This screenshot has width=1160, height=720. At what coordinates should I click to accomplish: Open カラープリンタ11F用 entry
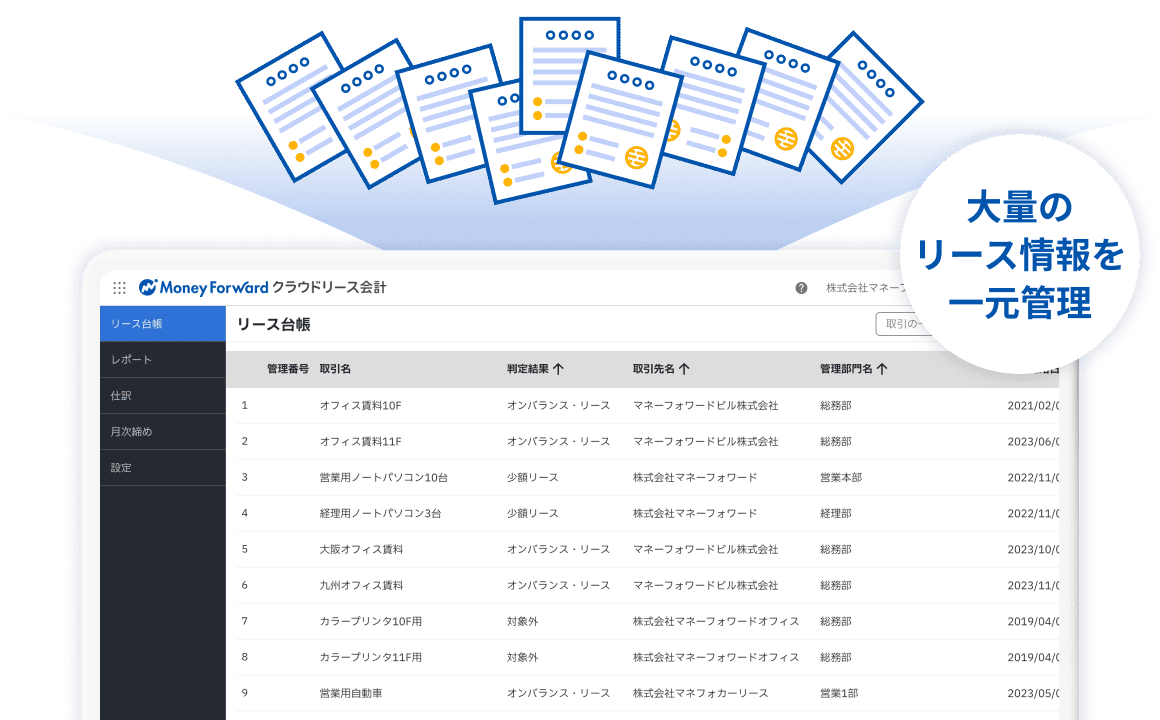point(371,657)
